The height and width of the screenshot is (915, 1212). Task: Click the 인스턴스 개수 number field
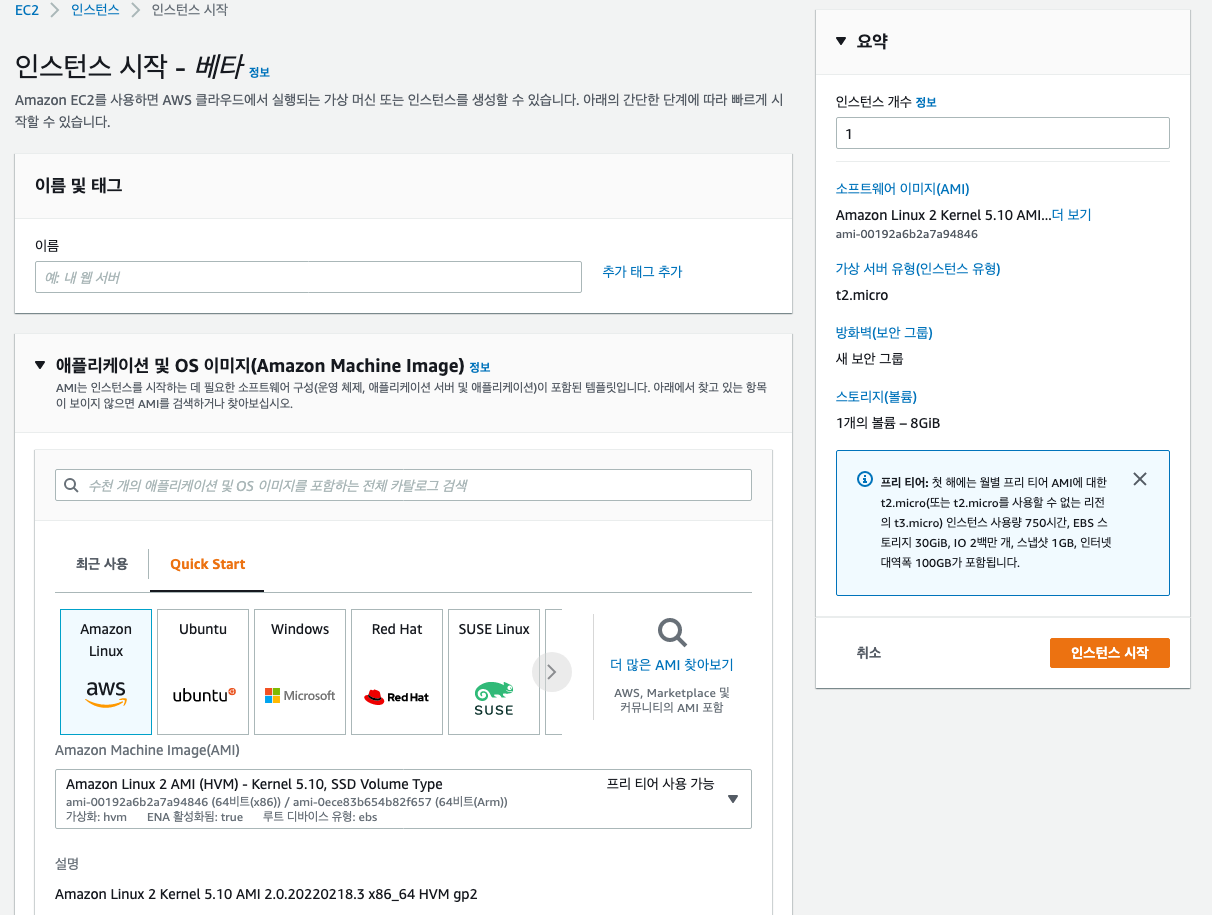click(x=1003, y=133)
